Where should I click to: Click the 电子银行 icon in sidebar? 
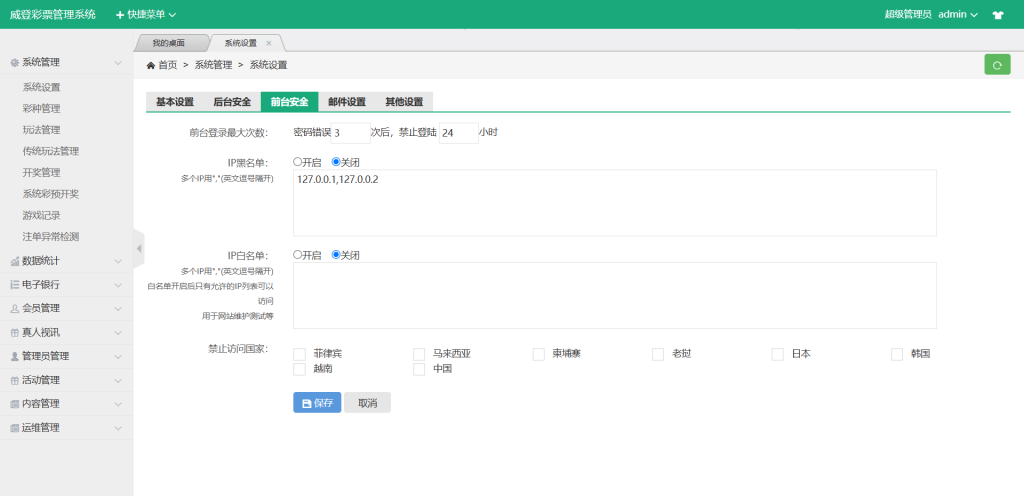pyautogui.click(x=14, y=285)
